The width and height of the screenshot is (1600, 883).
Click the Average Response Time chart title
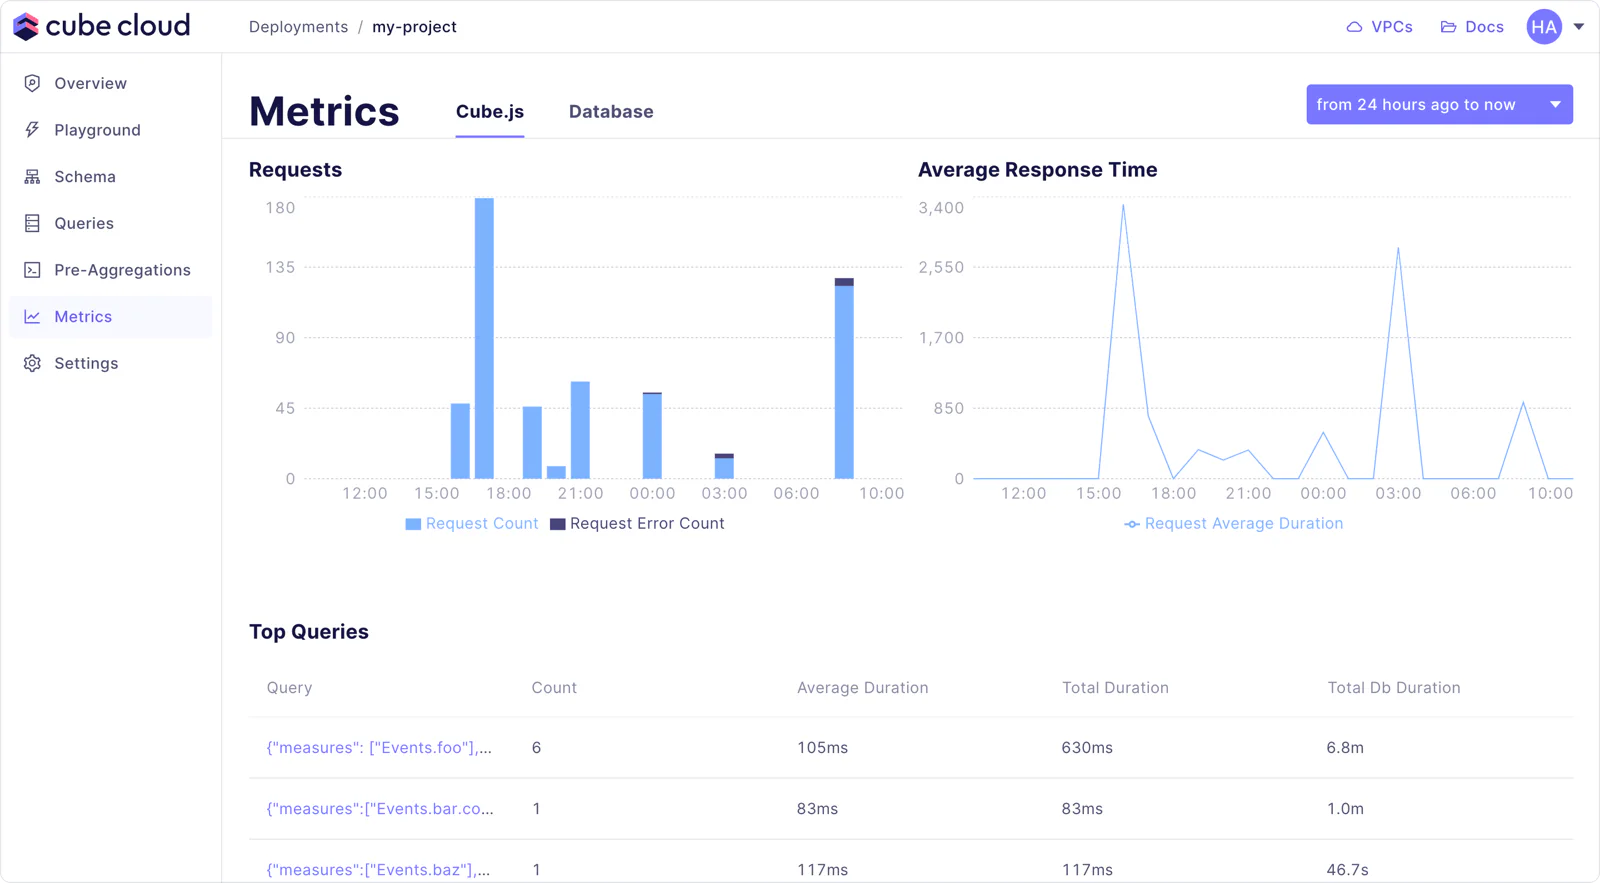pos(1038,170)
